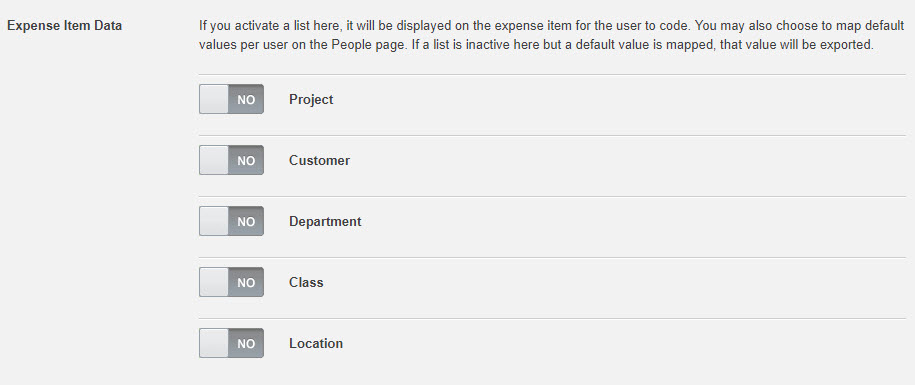Switch on the Class toggle
Screen dimensions: 915x385
pyautogui.click(x=231, y=282)
